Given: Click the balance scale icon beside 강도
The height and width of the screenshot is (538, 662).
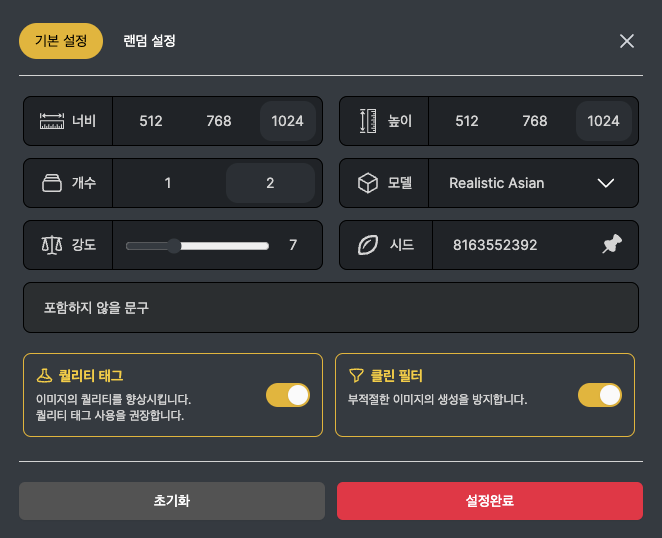Looking at the screenshot, I should [52, 245].
